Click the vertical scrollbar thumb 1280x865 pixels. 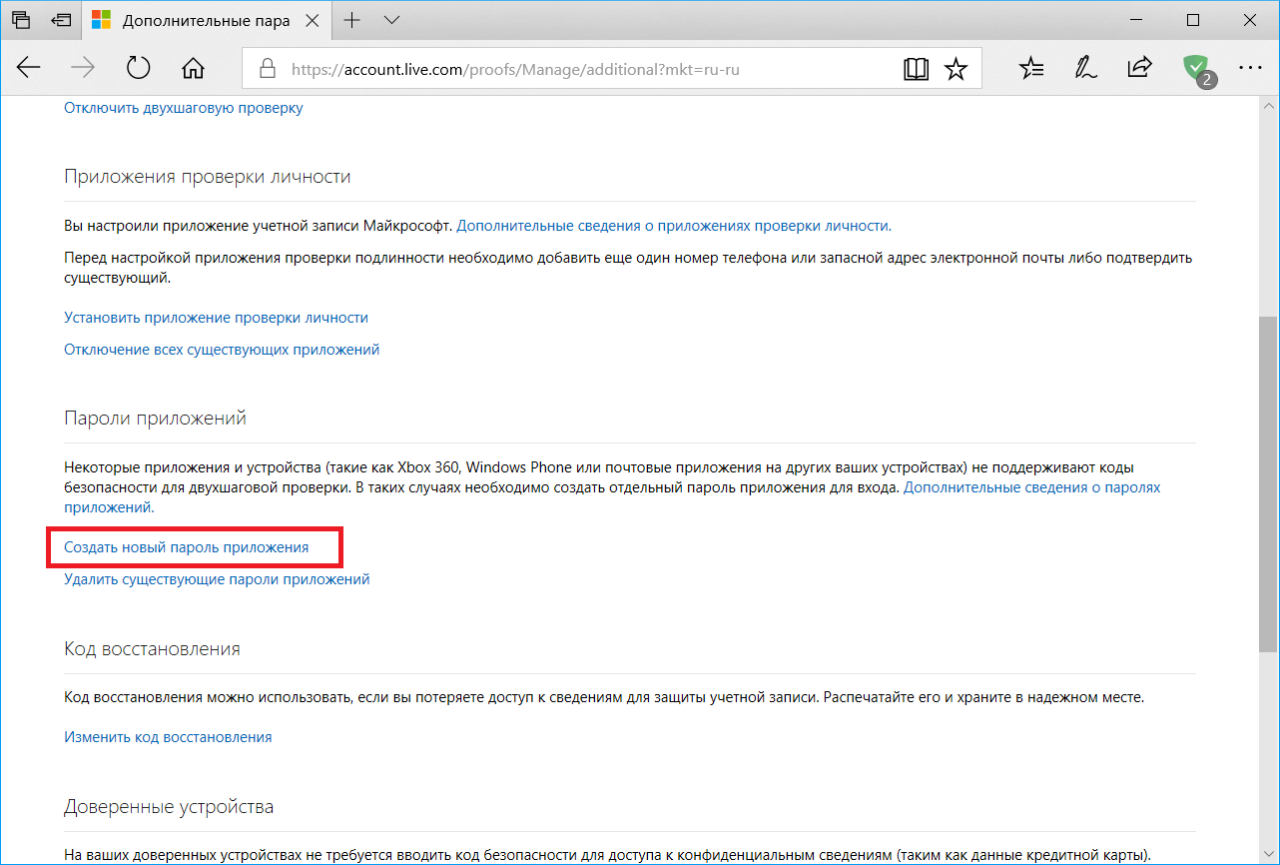[x=1269, y=483]
